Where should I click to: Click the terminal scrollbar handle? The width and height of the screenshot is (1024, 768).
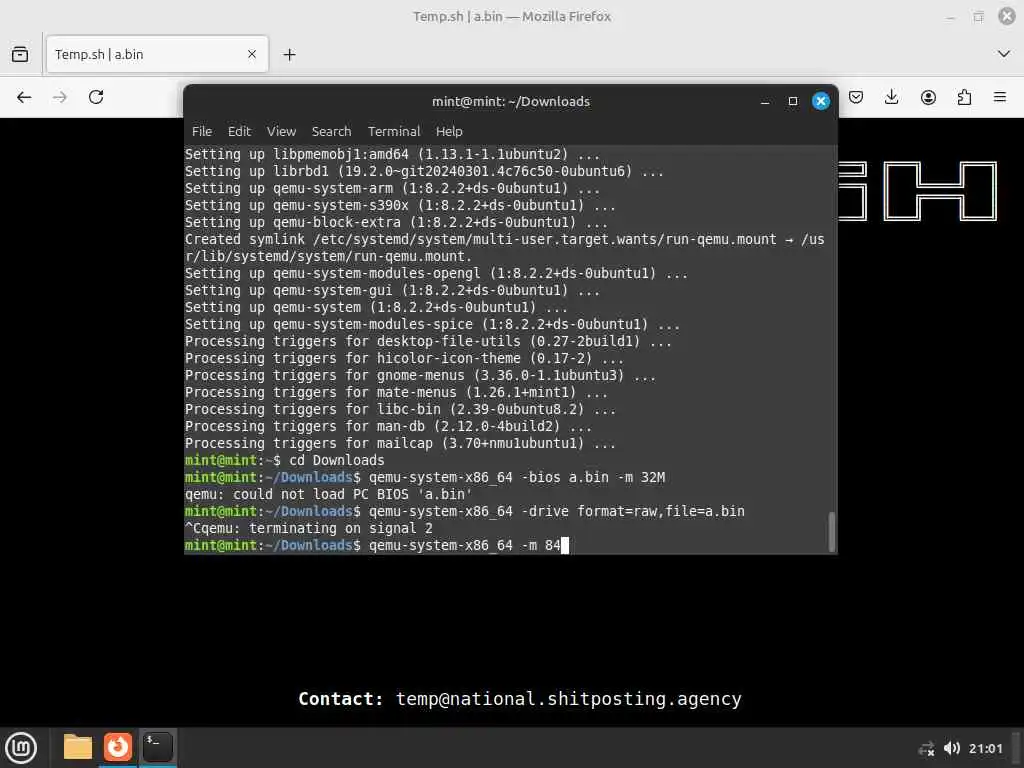pos(831,532)
